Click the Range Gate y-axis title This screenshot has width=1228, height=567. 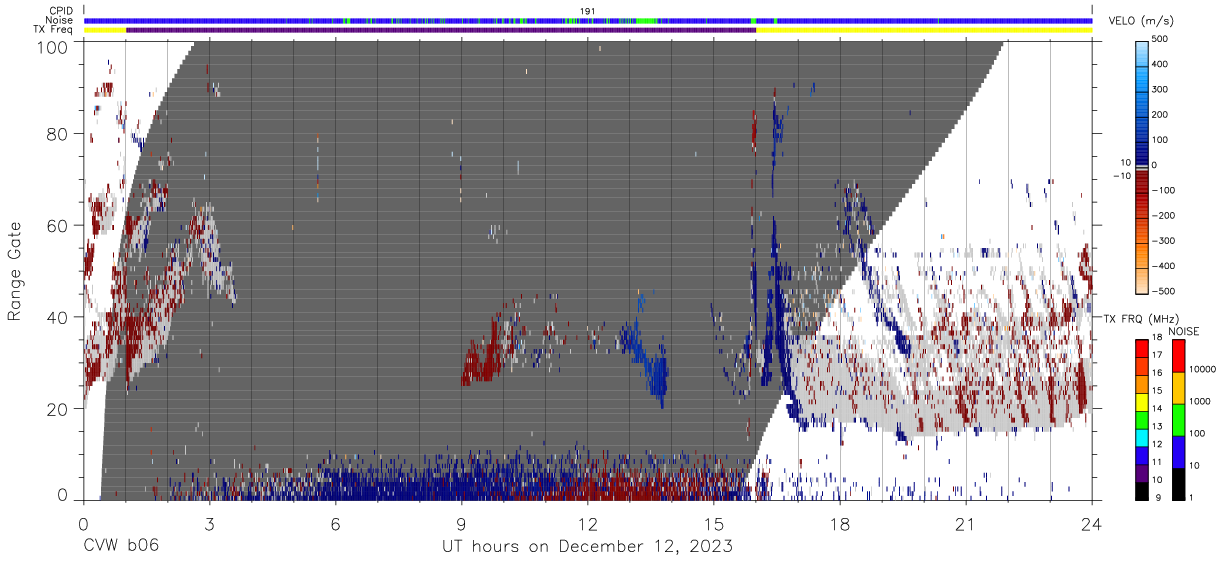point(15,270)
